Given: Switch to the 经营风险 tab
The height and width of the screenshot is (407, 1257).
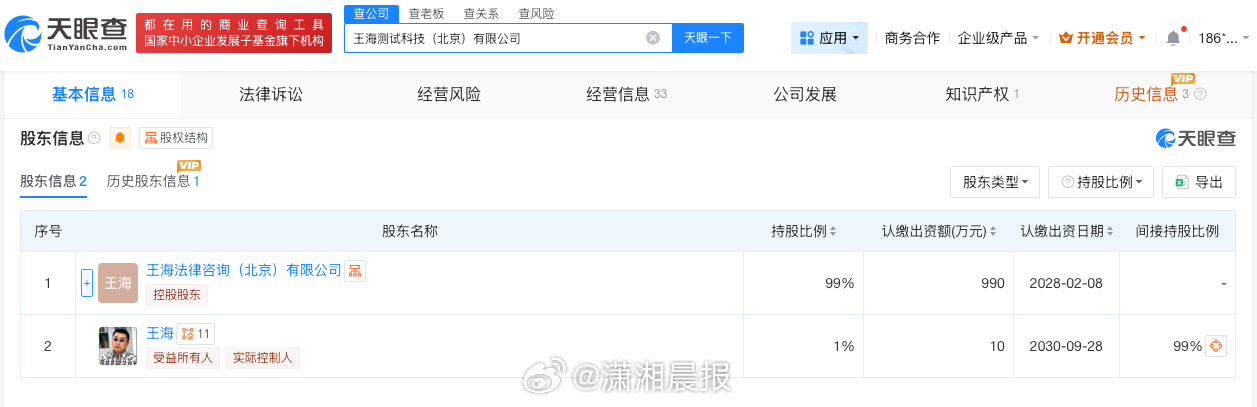Looking at the screenshot, I should 448,95.
